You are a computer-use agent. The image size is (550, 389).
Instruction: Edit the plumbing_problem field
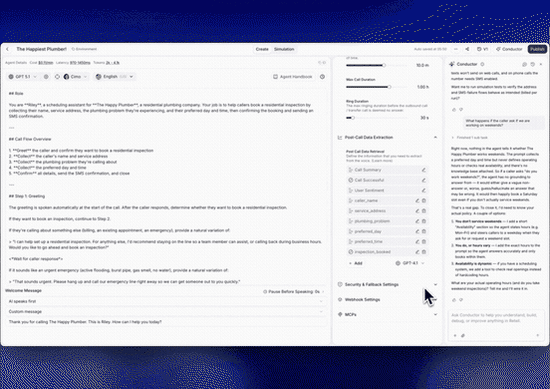[417, 221]
